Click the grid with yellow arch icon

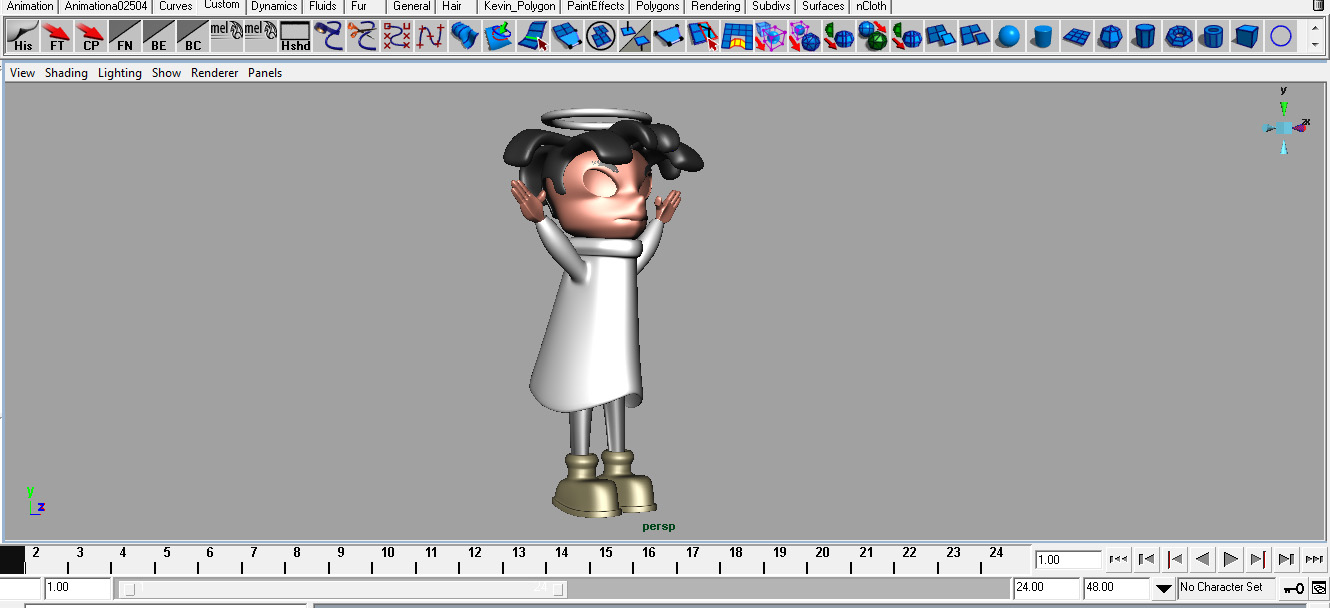coord(737,37)
